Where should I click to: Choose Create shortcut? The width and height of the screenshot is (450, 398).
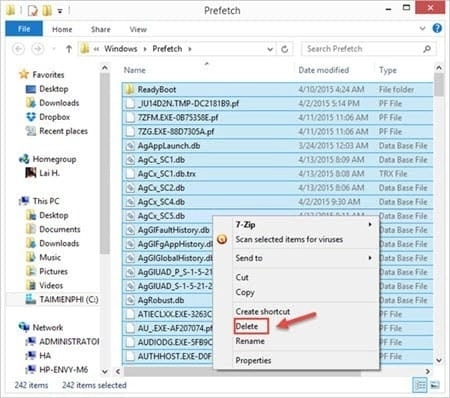click(296, 311)
